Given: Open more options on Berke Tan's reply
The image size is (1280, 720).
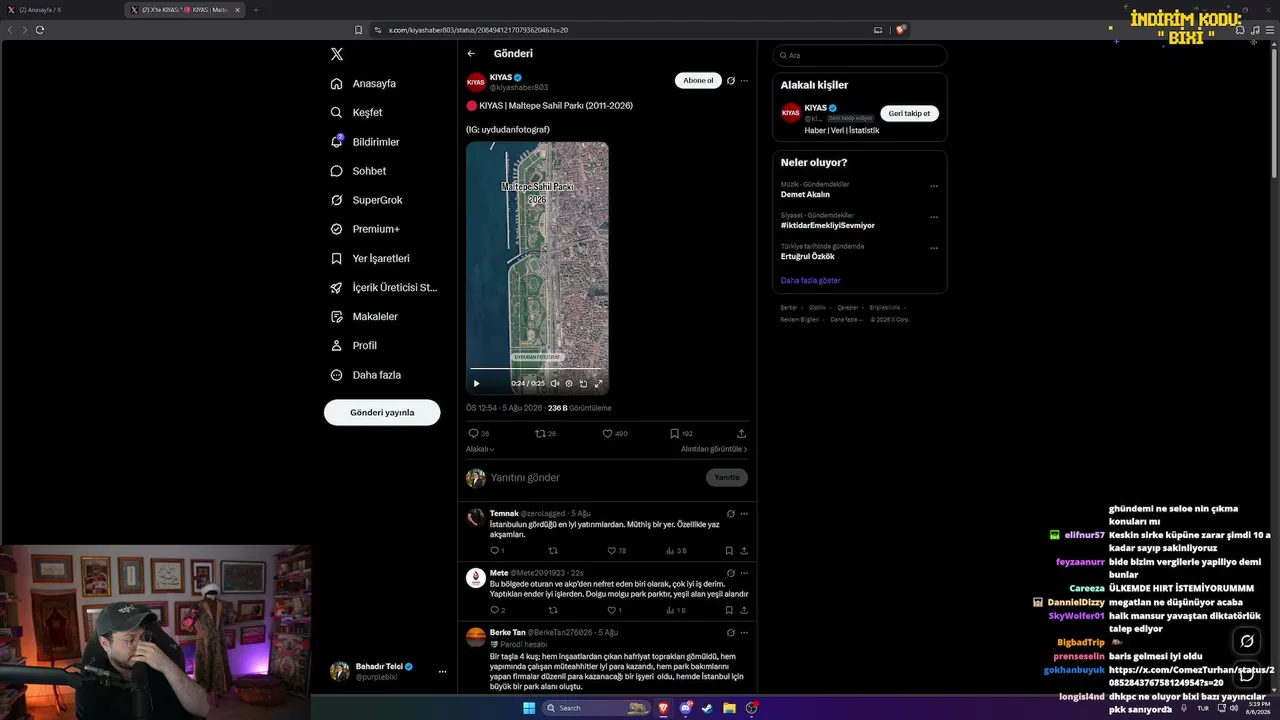Looking at the screenshot, I should pos(744,632).
